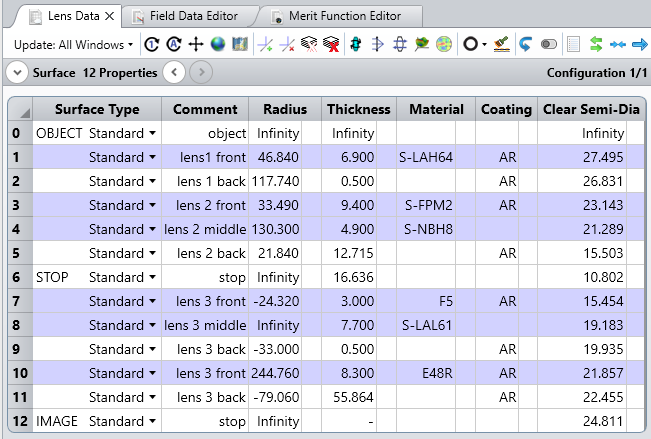651x439 pixels.
Task: Click the Update once (circled 1) icon
Action: [152, 44]
